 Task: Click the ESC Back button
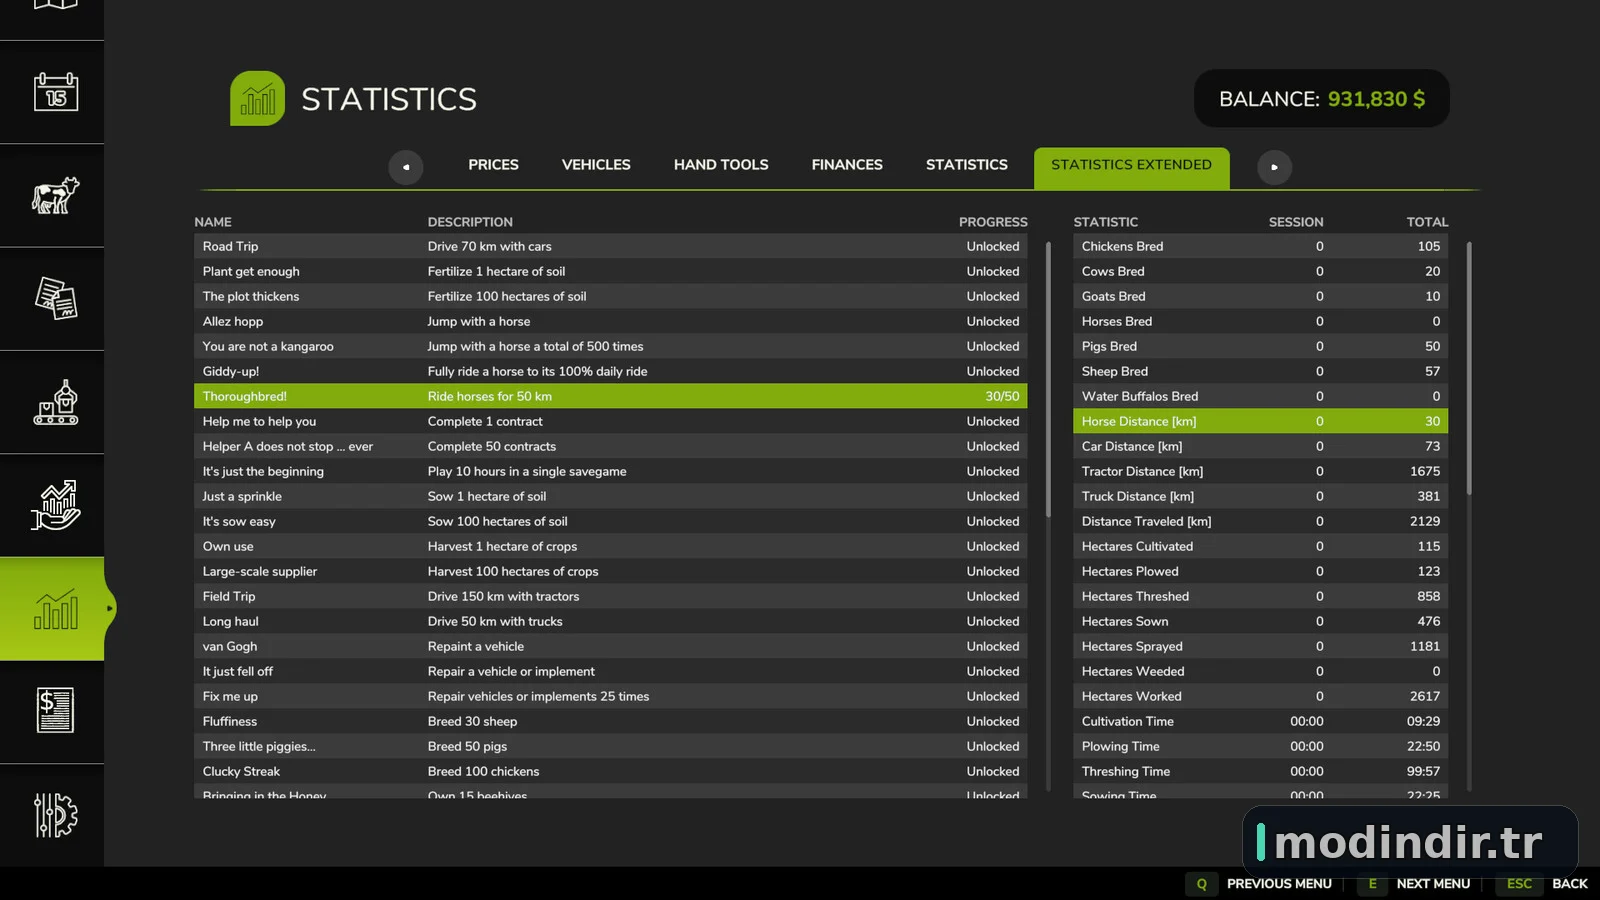pos(1543,884)
